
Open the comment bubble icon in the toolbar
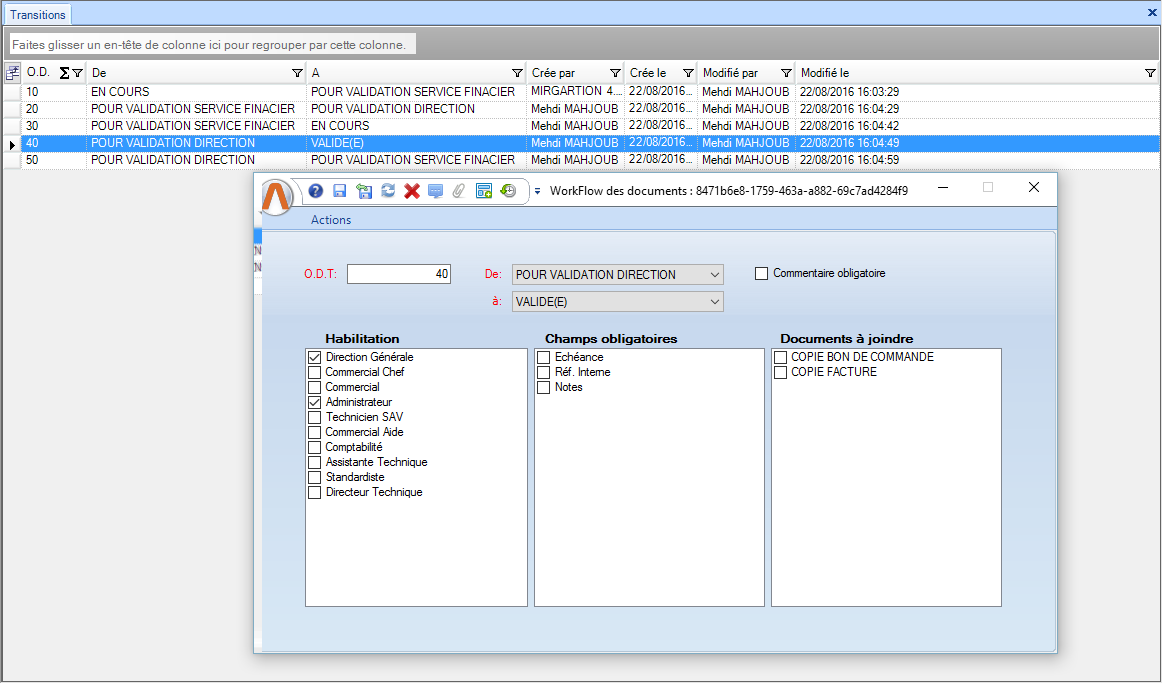point(436,191)
